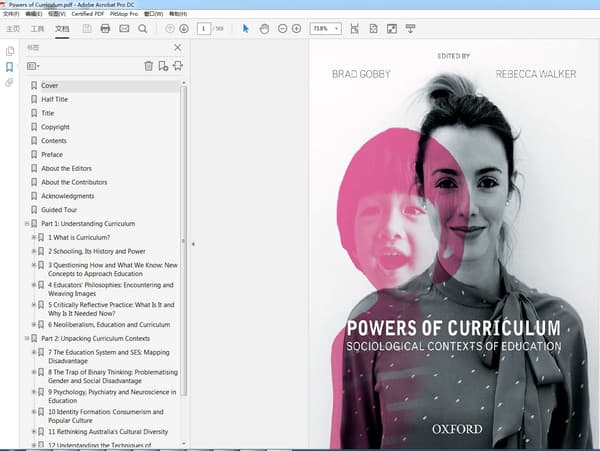Open 4 Educators' Philosophies bookmark
This screenshot has width=600, height=451.
111,289
